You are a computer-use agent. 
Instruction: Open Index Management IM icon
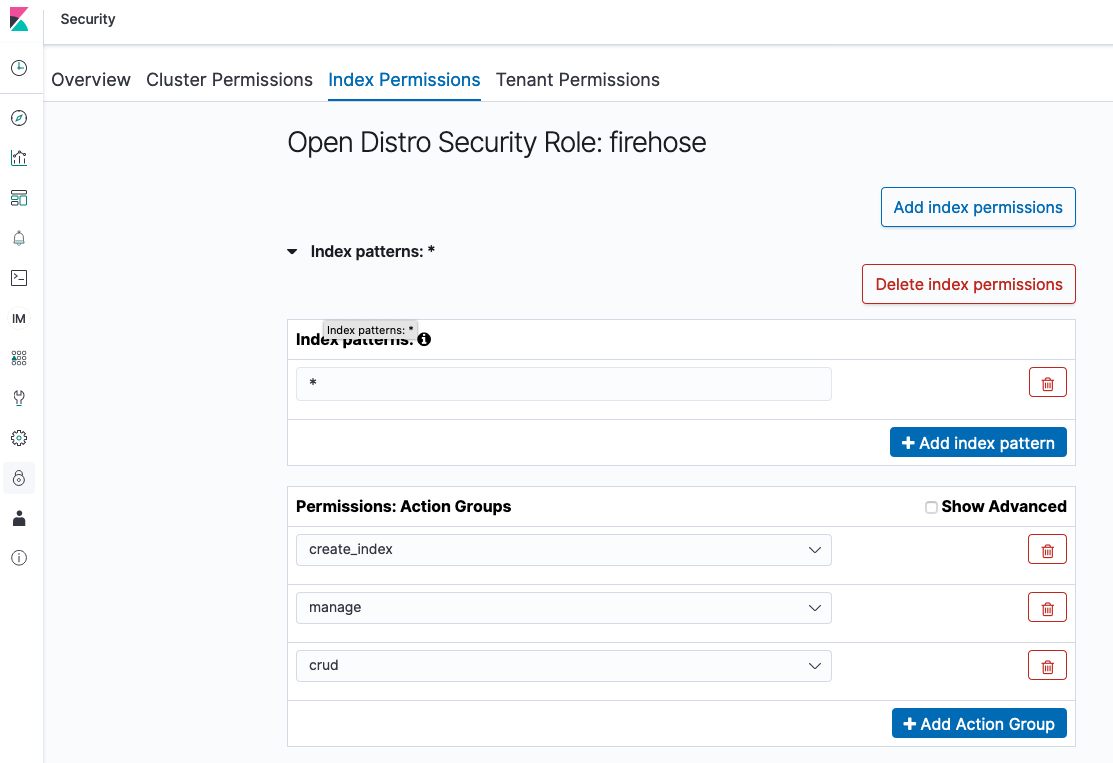pyautogui.click(x=19, y=319)
